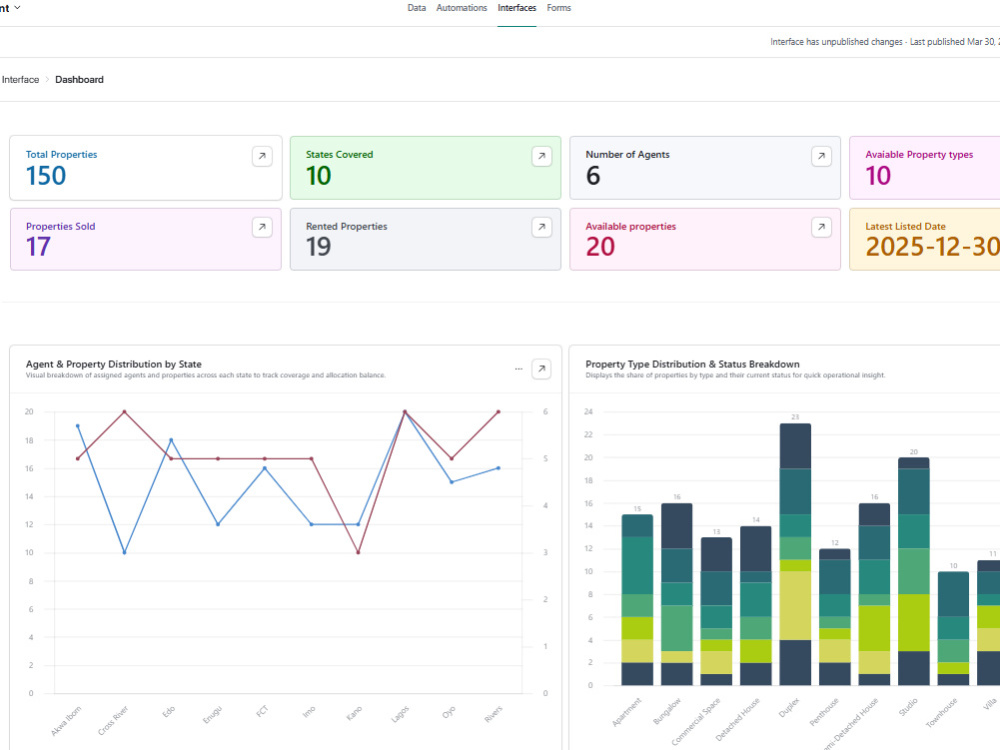Open the Data tab
This screenshot has width=1000, height=750.
(416, 8)
